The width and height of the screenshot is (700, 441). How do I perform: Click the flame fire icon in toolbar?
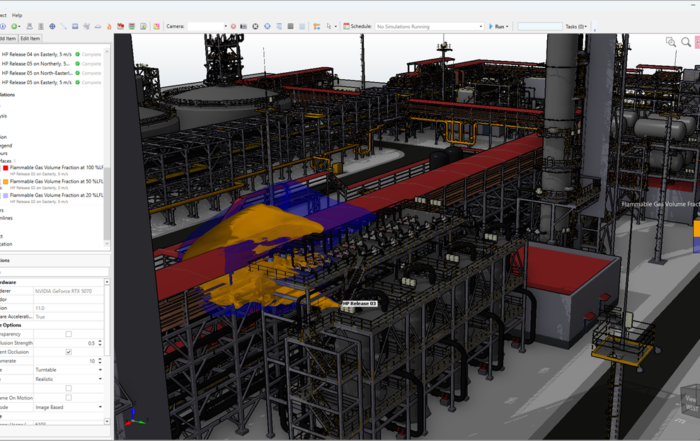(109, 26)
